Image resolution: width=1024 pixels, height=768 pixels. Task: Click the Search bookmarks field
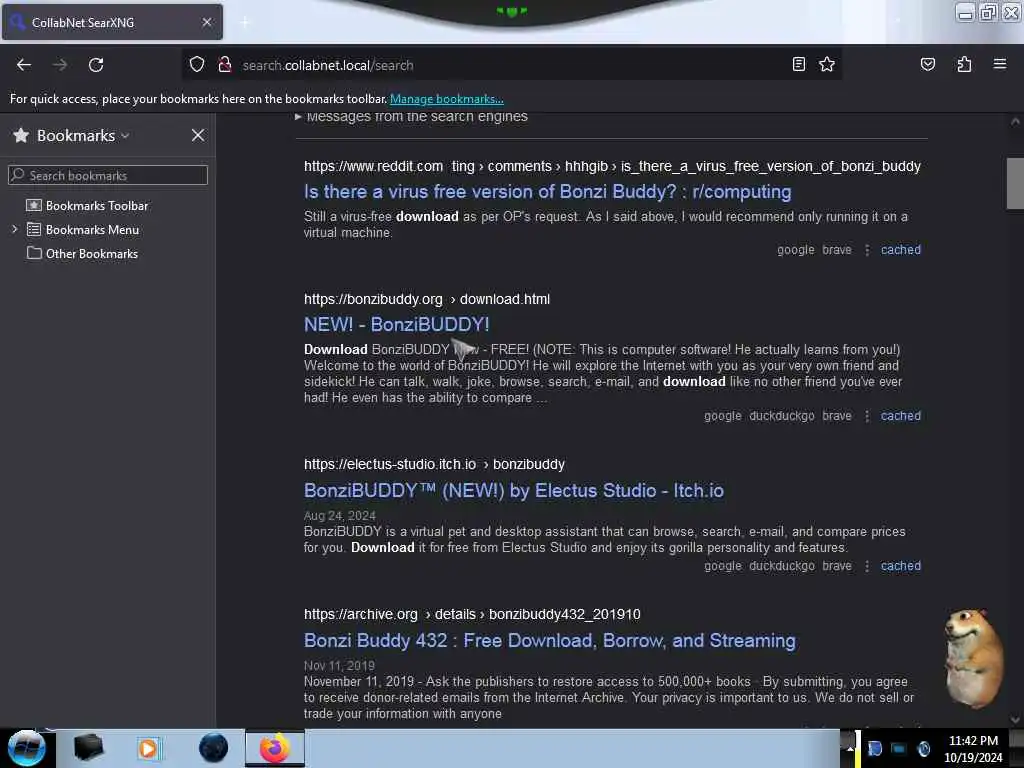(x=108, y=175)
